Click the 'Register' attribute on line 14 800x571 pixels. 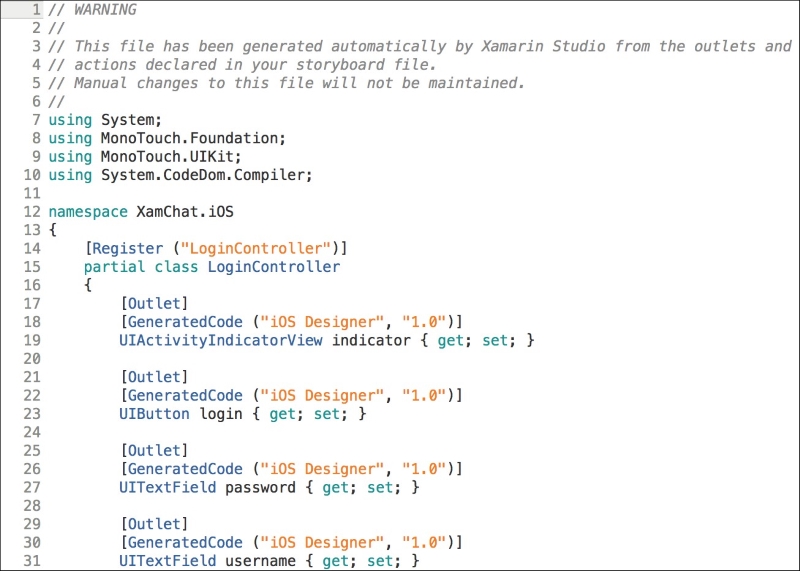[128, 249]
